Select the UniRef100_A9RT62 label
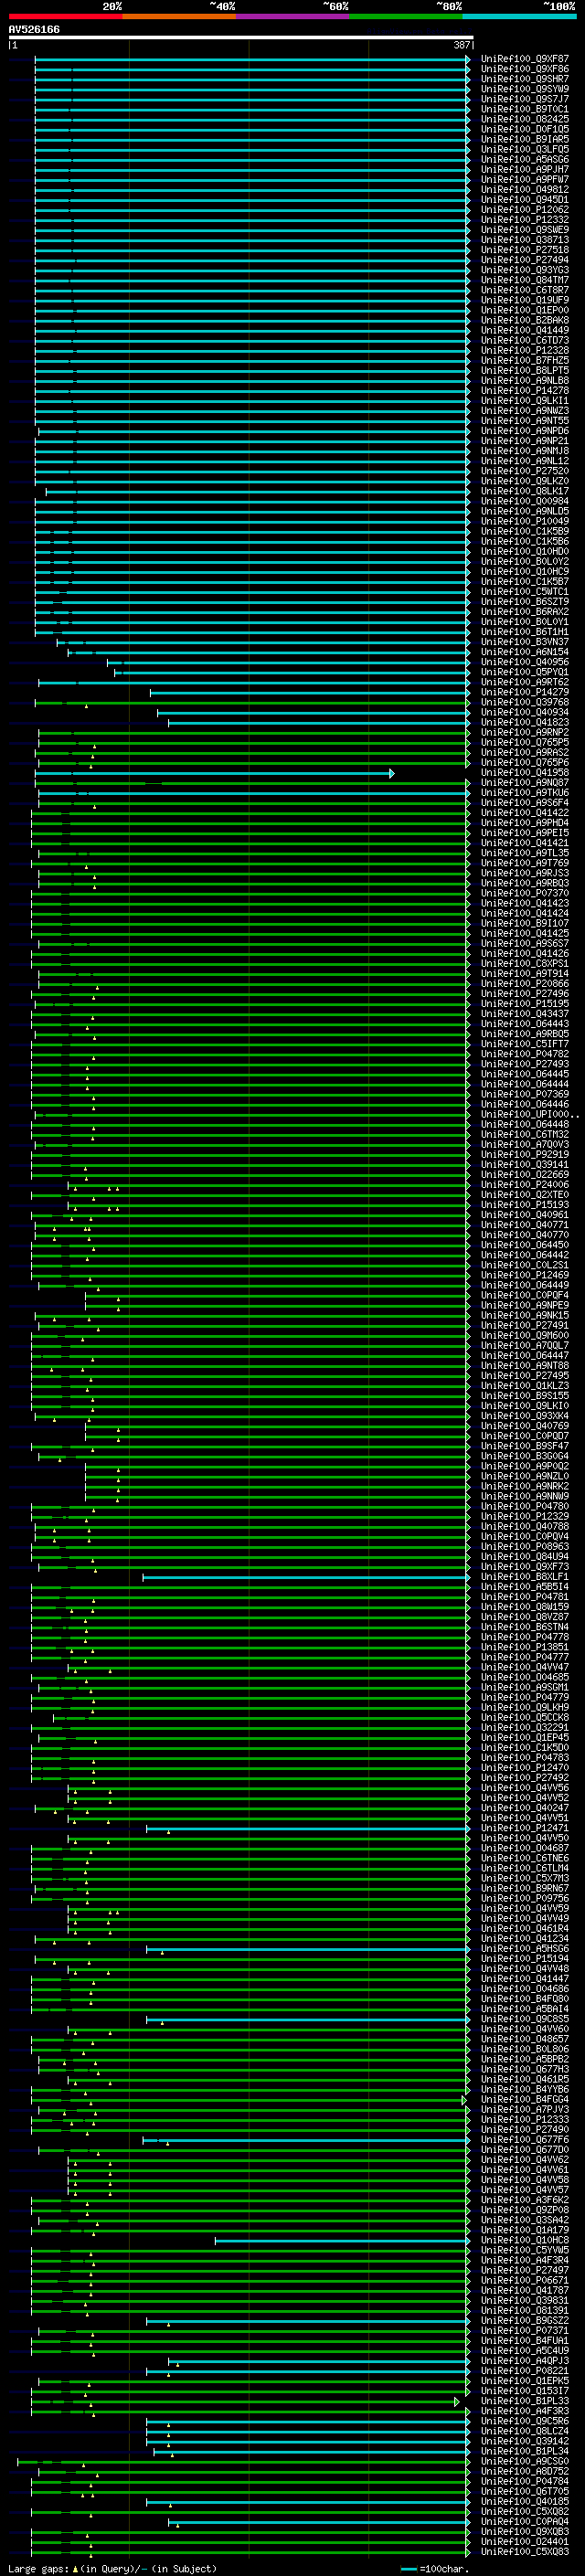The width and height of the screenshot is (585, 2576). point(525,682)
